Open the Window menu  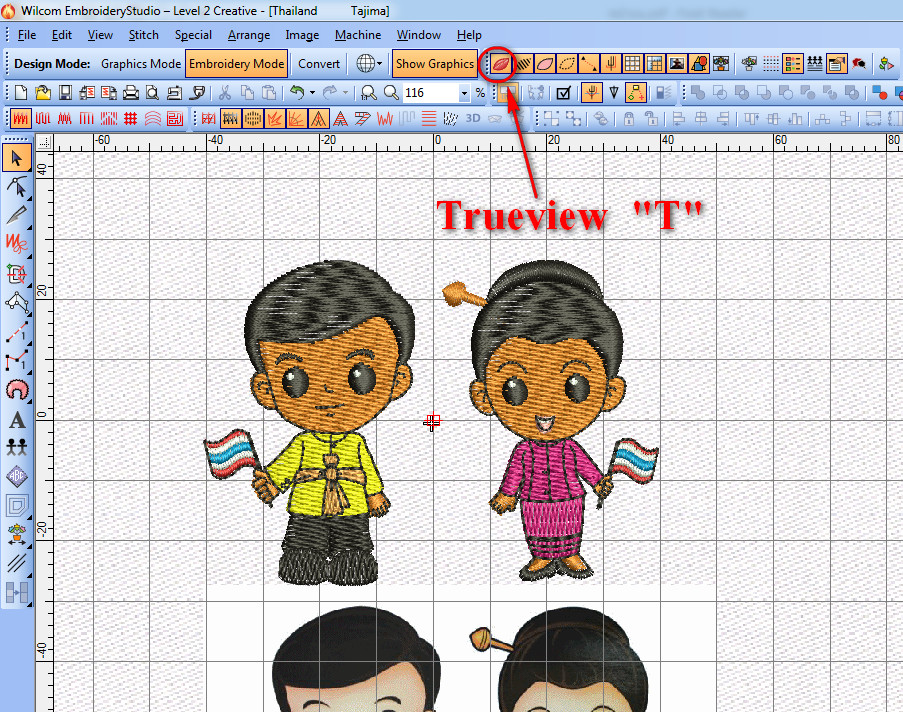pos(419,35)
